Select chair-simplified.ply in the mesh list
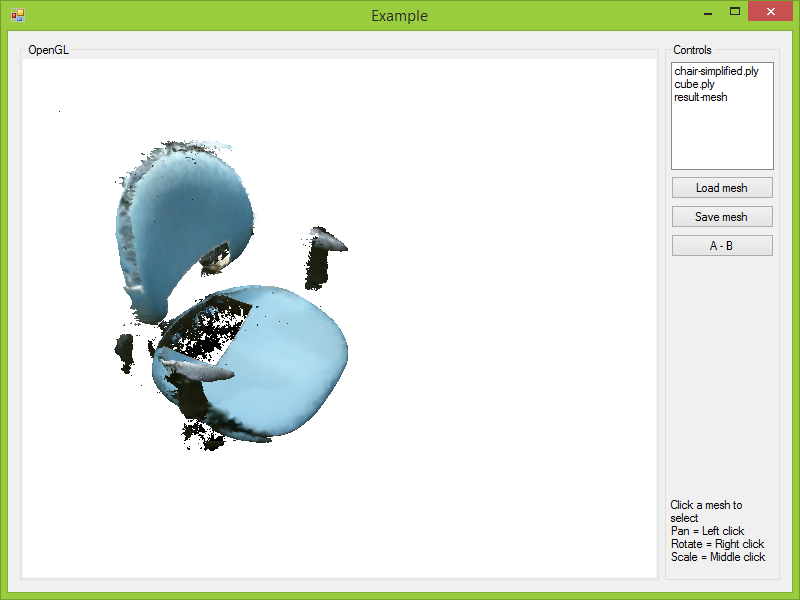 click(x=716, y=71)
